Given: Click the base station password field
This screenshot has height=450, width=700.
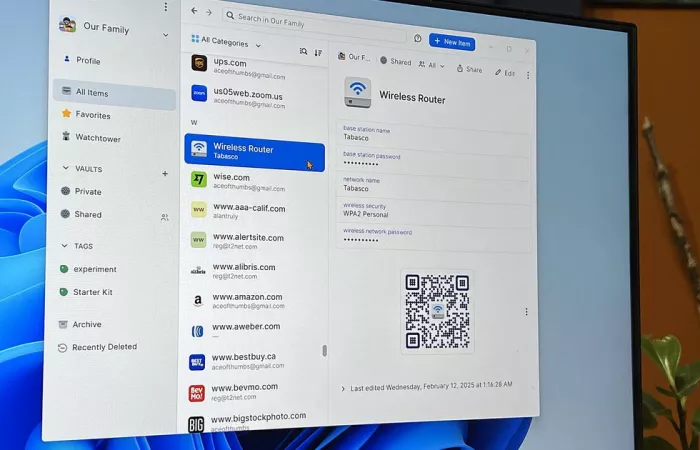Looking at the screenshot, I should [433, 160].
